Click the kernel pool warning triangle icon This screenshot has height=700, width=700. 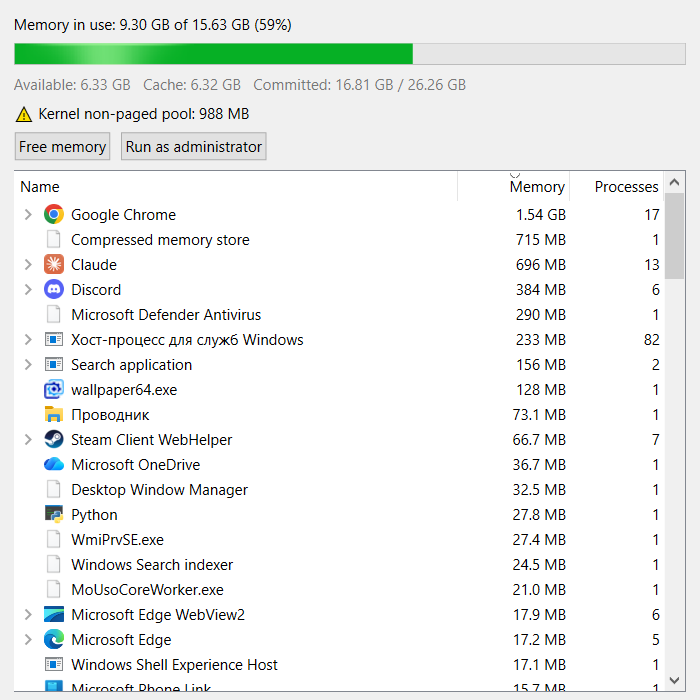(x=24, y=115)
